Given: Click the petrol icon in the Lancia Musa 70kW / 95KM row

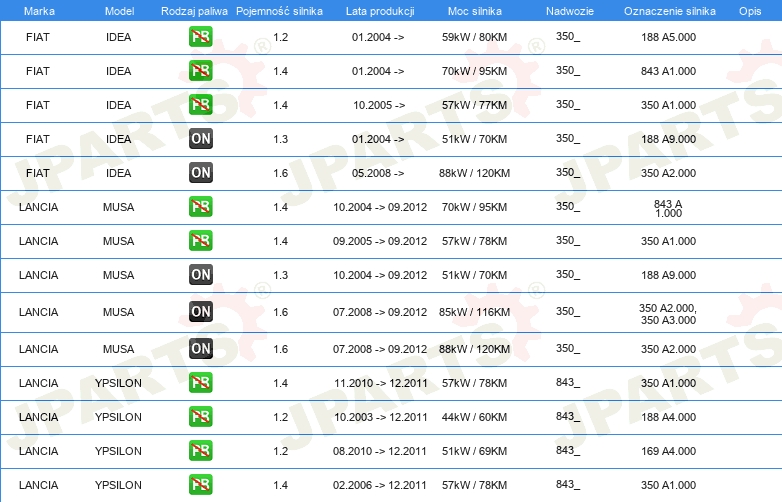Looking at the screenshot, I should (200, 207).
